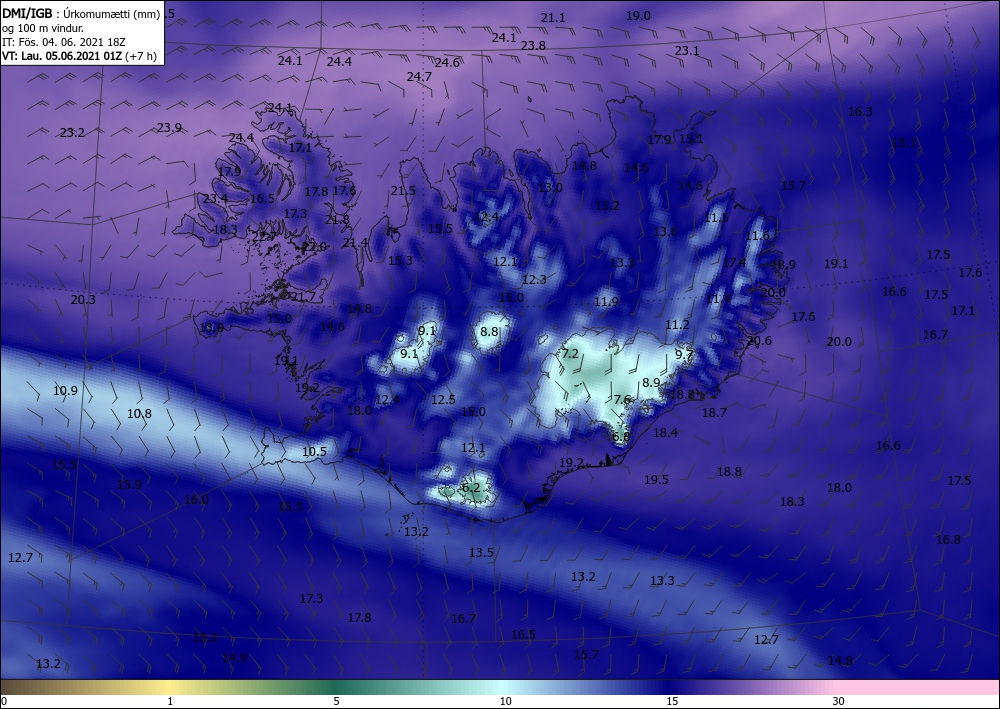The height and width of the screenshot is (709, 1000).
Task: Click the 16.3 value in the northeast ocean
Action: pos(860,112)
